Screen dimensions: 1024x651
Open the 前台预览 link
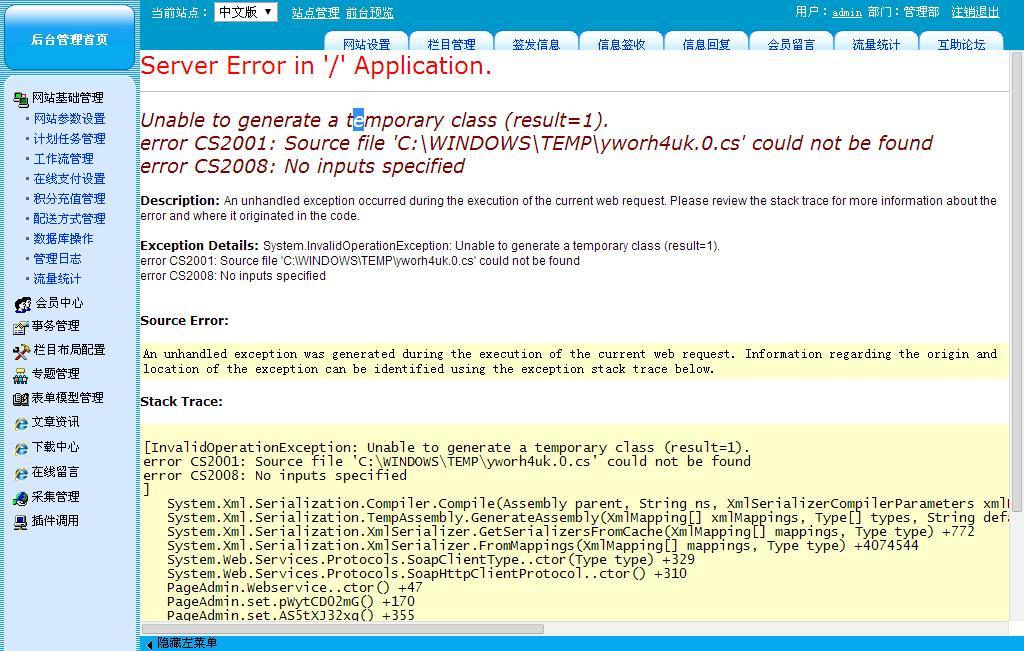point(369,13)
